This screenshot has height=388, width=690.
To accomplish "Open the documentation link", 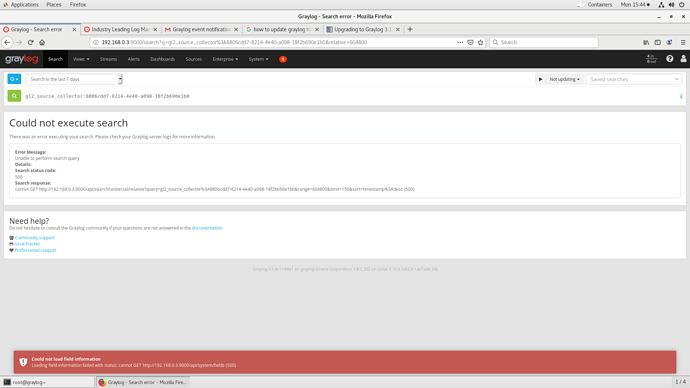I will [207, 228].
